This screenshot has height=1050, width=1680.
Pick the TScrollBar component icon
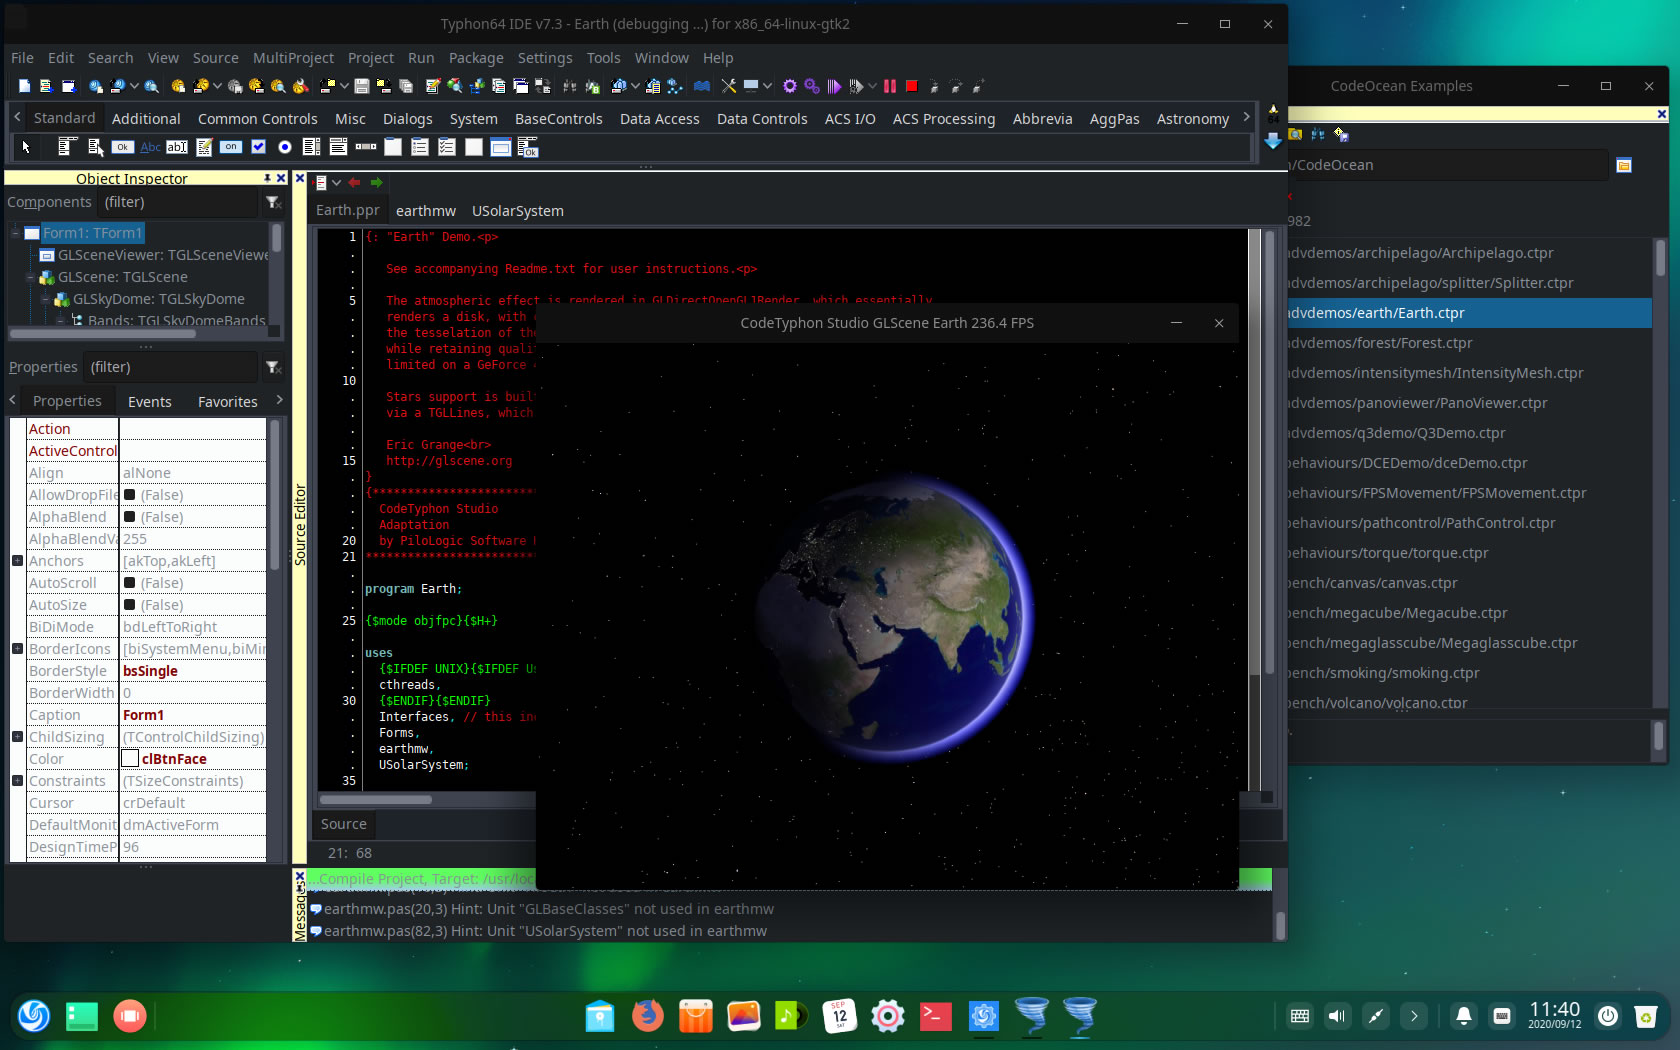366,147
